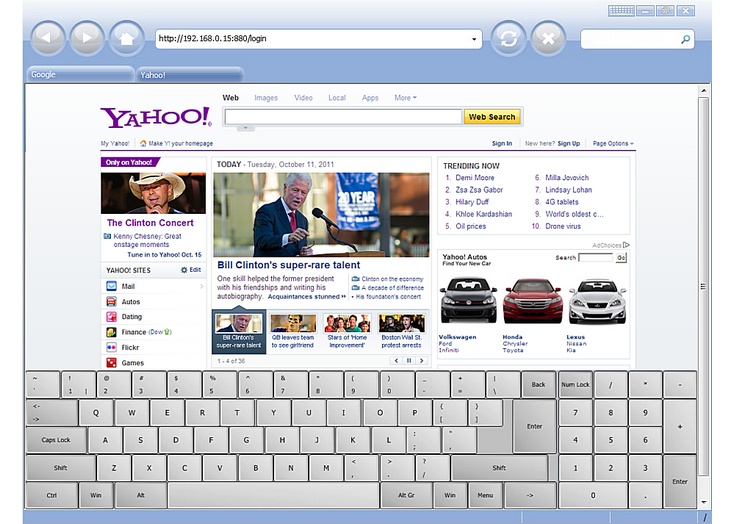Open Yahoo Dating site icon

tap(111, 317)
